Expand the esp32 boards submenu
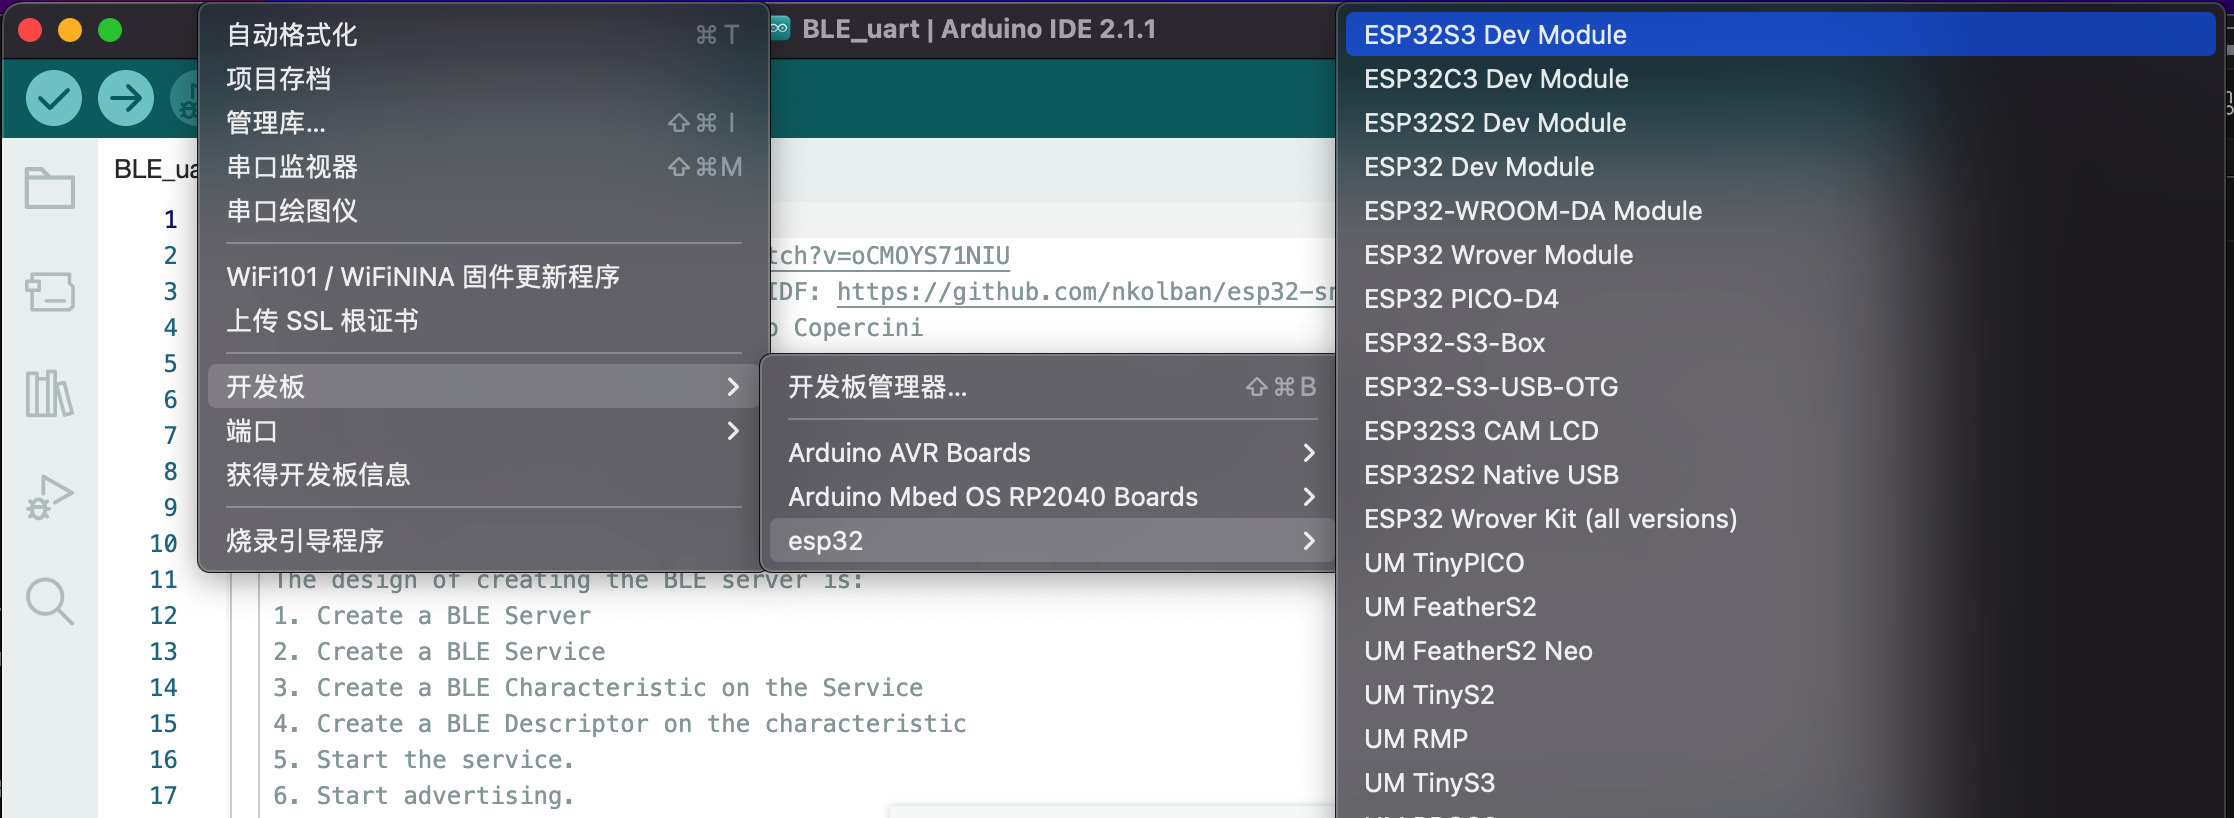Viewport: 2234px width, 818px height. click(x=1052, y=541)
